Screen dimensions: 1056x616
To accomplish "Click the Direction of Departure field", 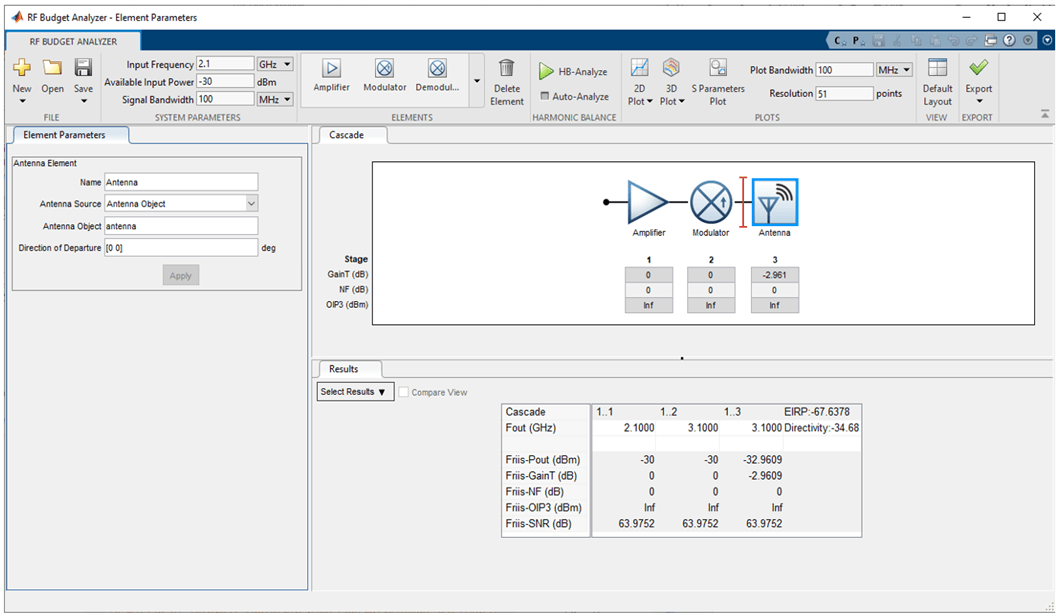I will click(x=181, y=247).
